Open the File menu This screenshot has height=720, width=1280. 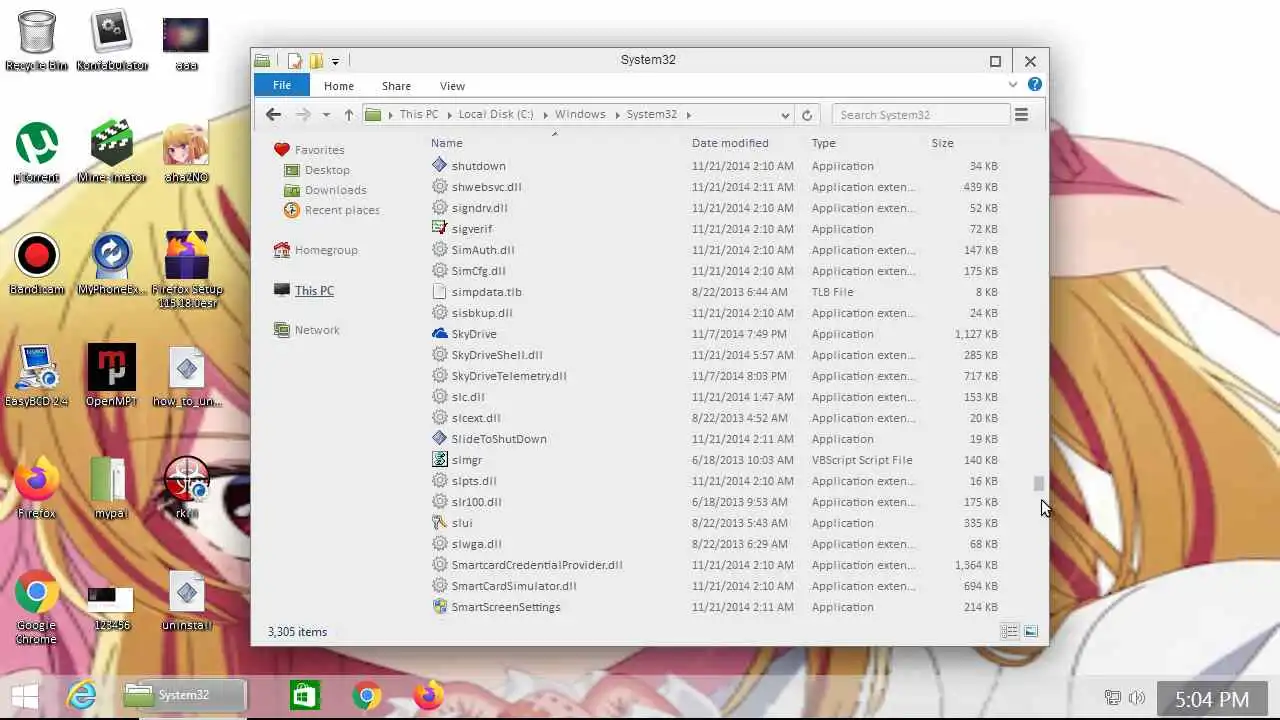tap(282, 85)
